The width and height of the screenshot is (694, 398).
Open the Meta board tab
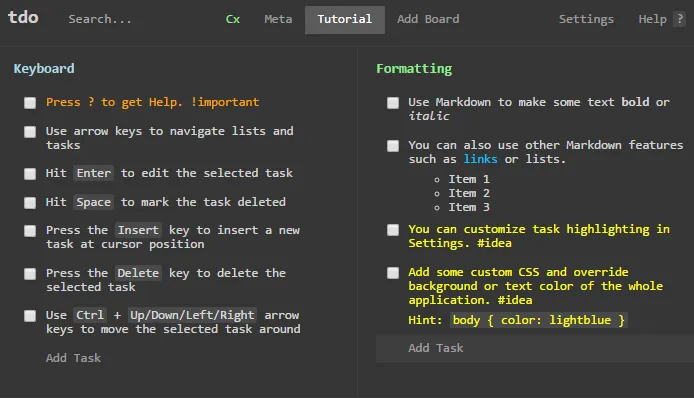pyautogui.click(x=278, y=19)
